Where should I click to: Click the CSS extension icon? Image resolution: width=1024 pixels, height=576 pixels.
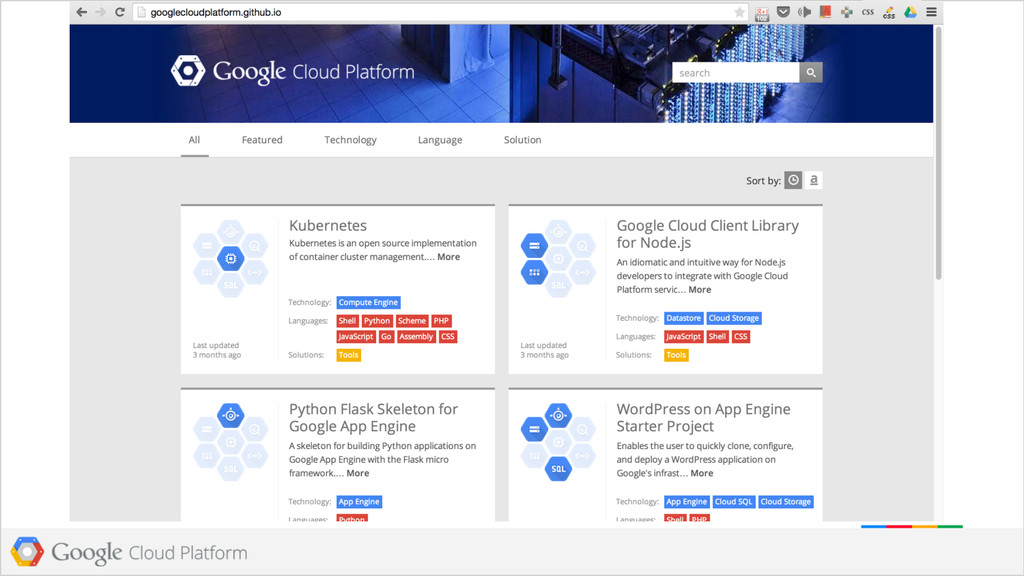(x=867, y=12)
